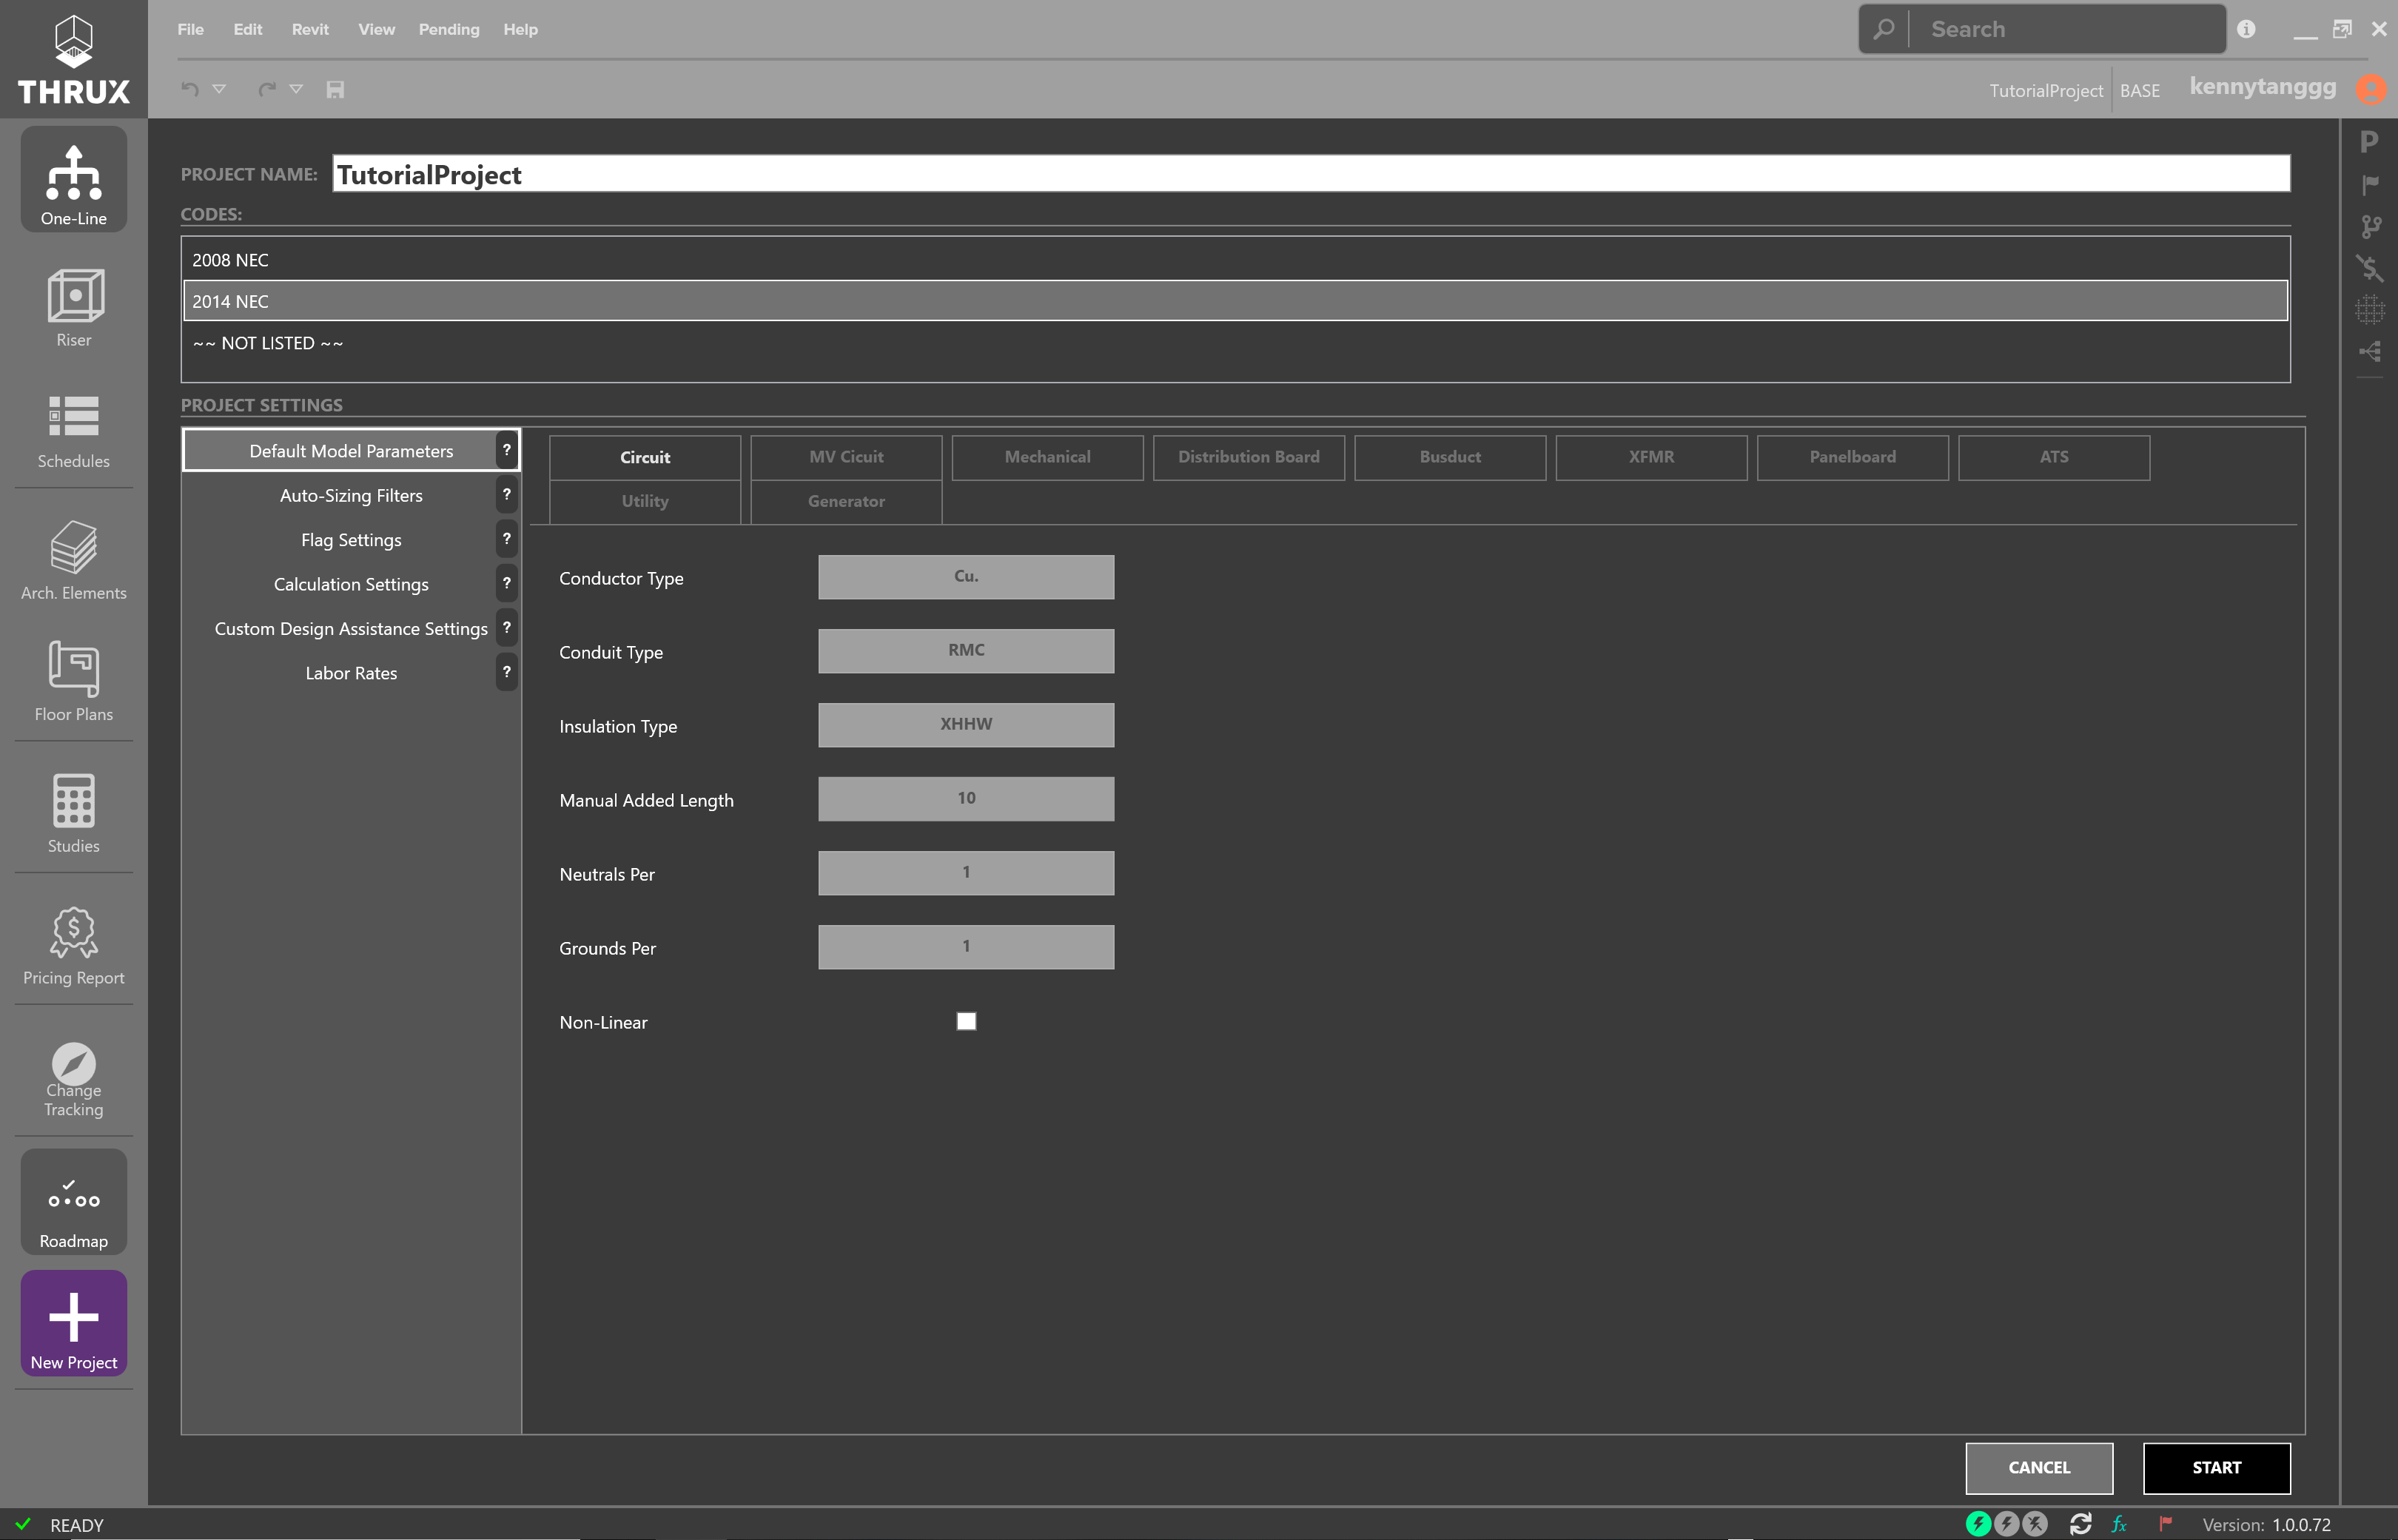Open the Insulation Type dropdown showing XHHW
Screen dimensions: 2398x1540
pyautogui.click(x=966, y=725)
